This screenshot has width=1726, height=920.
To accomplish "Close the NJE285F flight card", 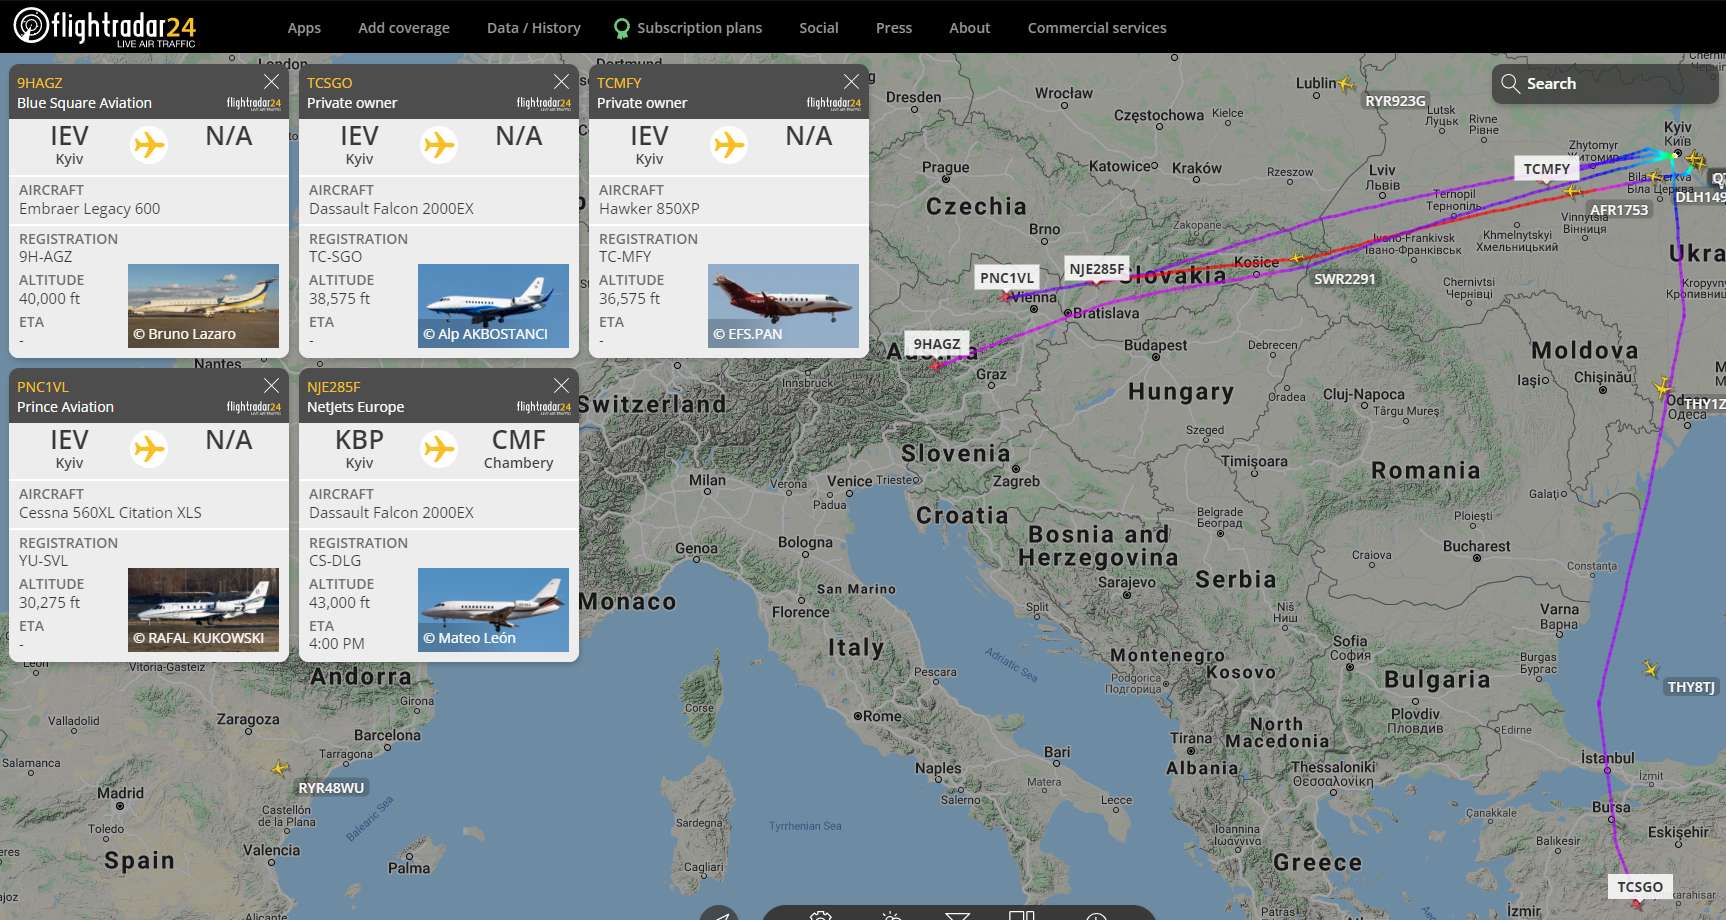I will 561,385.
